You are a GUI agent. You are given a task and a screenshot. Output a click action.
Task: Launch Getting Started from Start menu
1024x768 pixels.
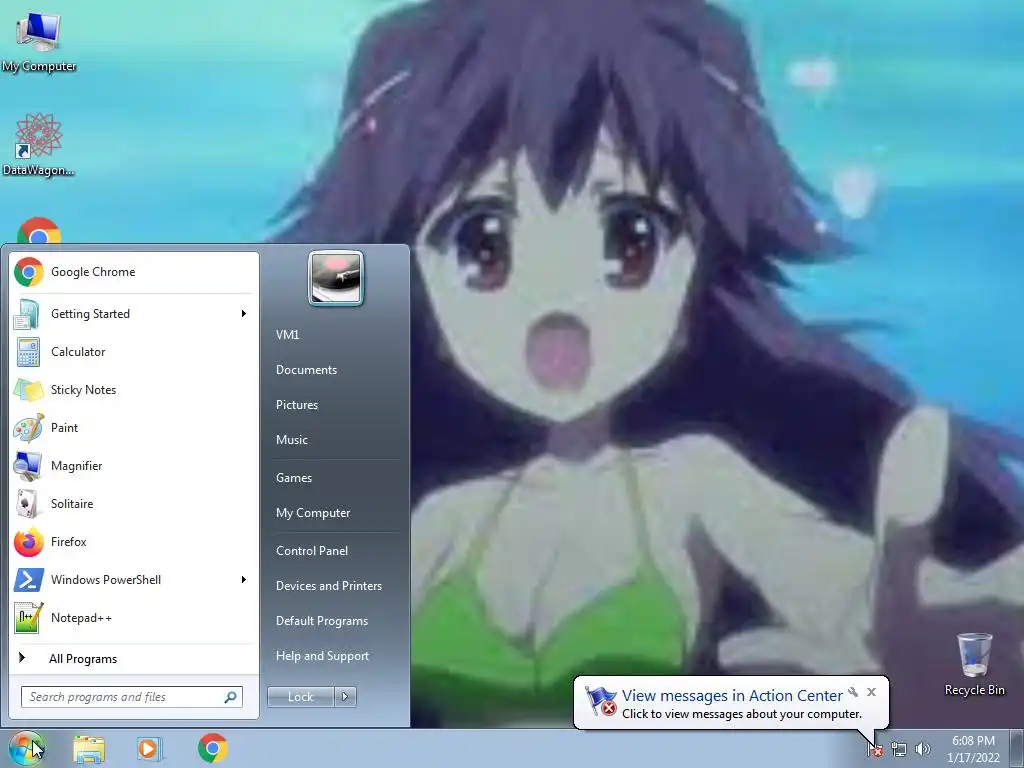[x=133, y=314]
